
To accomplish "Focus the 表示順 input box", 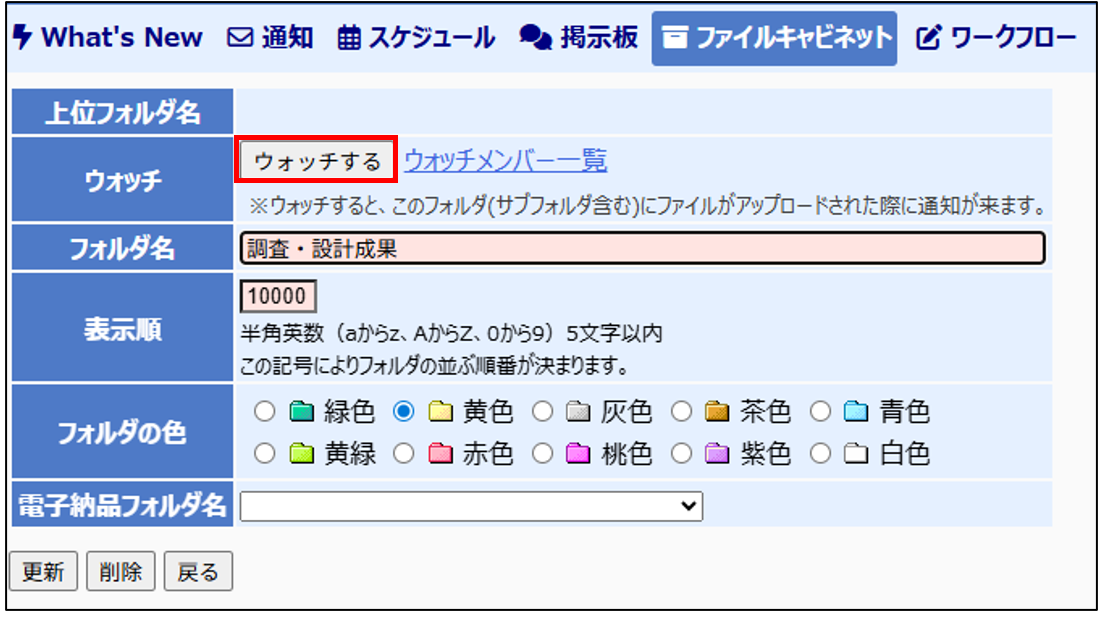I will tap(278, 297).
